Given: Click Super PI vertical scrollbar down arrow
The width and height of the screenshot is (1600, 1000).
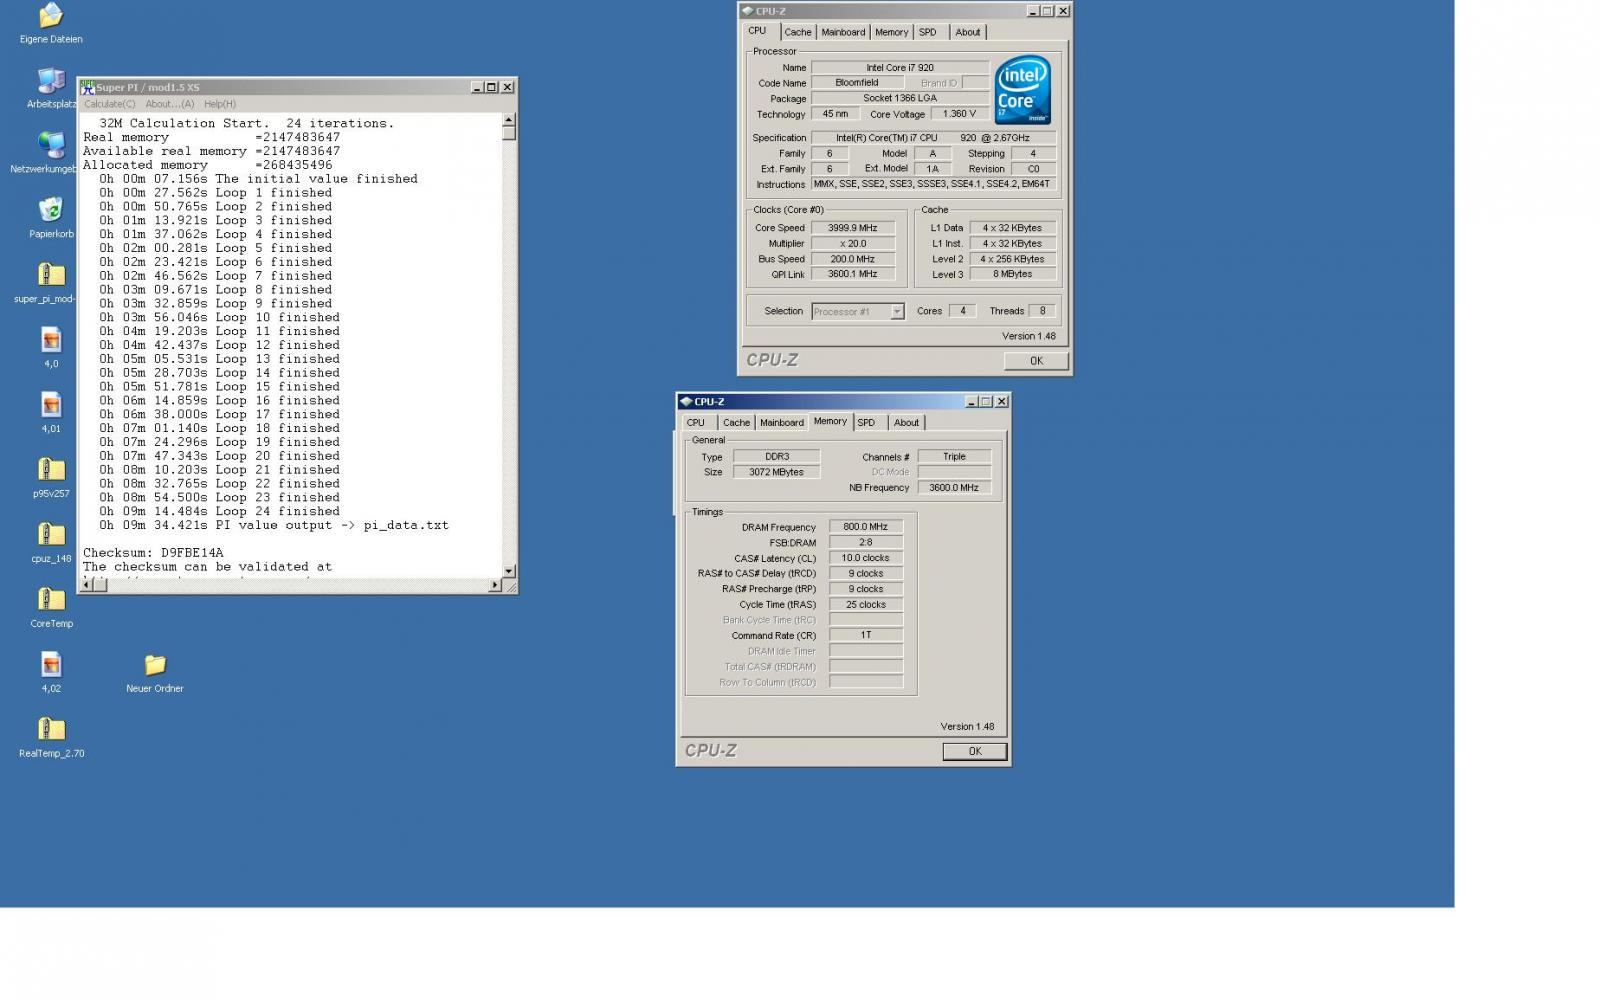Looking at the screenshot, I should (x=509, y=570).
